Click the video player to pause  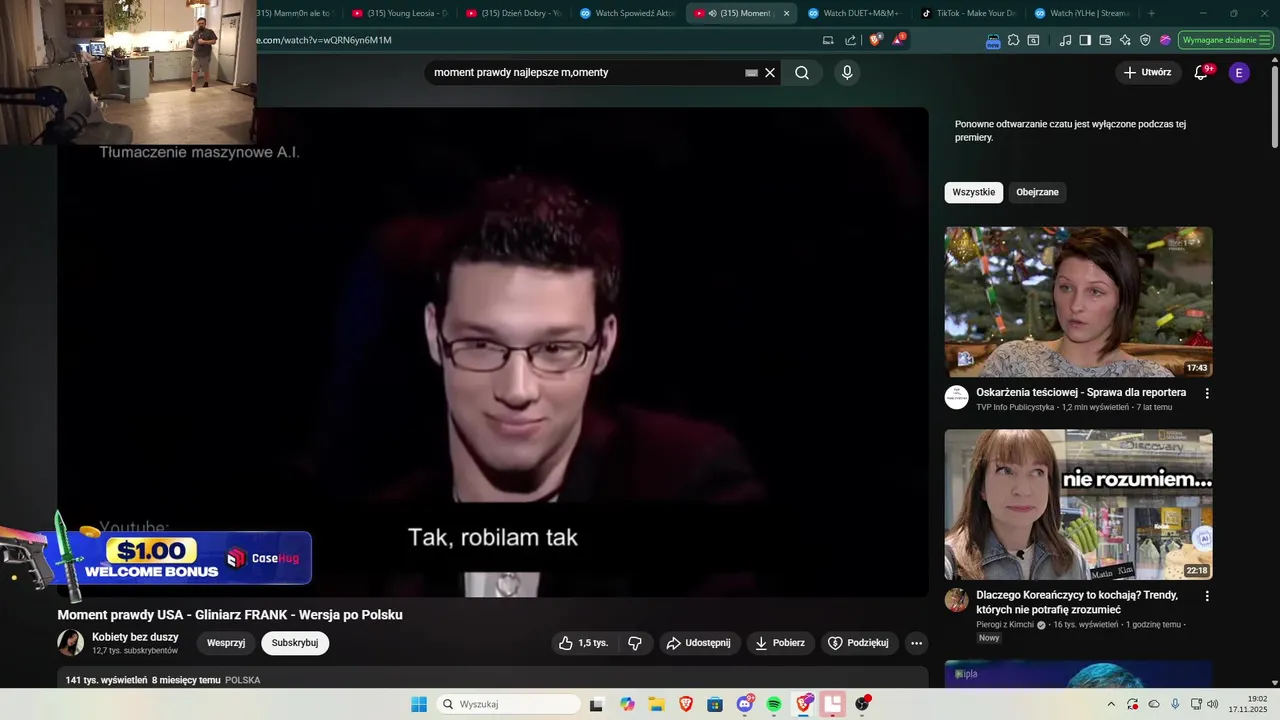[493, 352]
